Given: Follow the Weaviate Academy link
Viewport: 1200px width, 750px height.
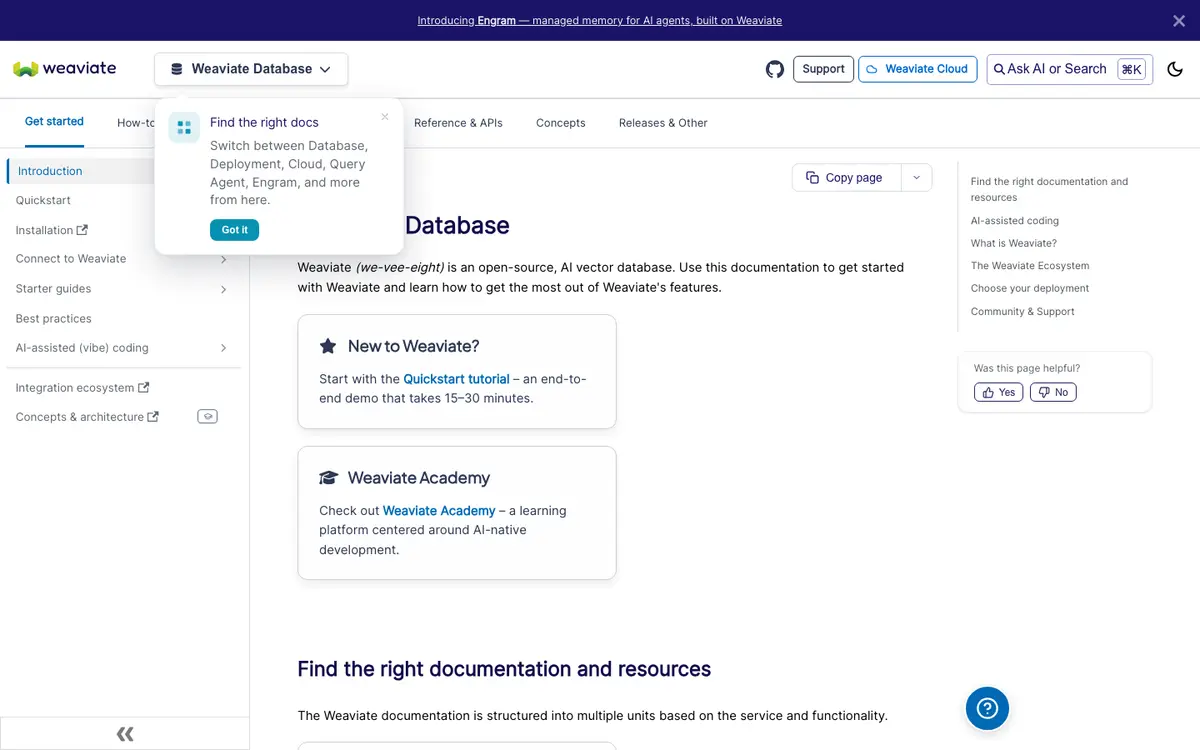Looking at the screenshot, I should tap(439, 510).
